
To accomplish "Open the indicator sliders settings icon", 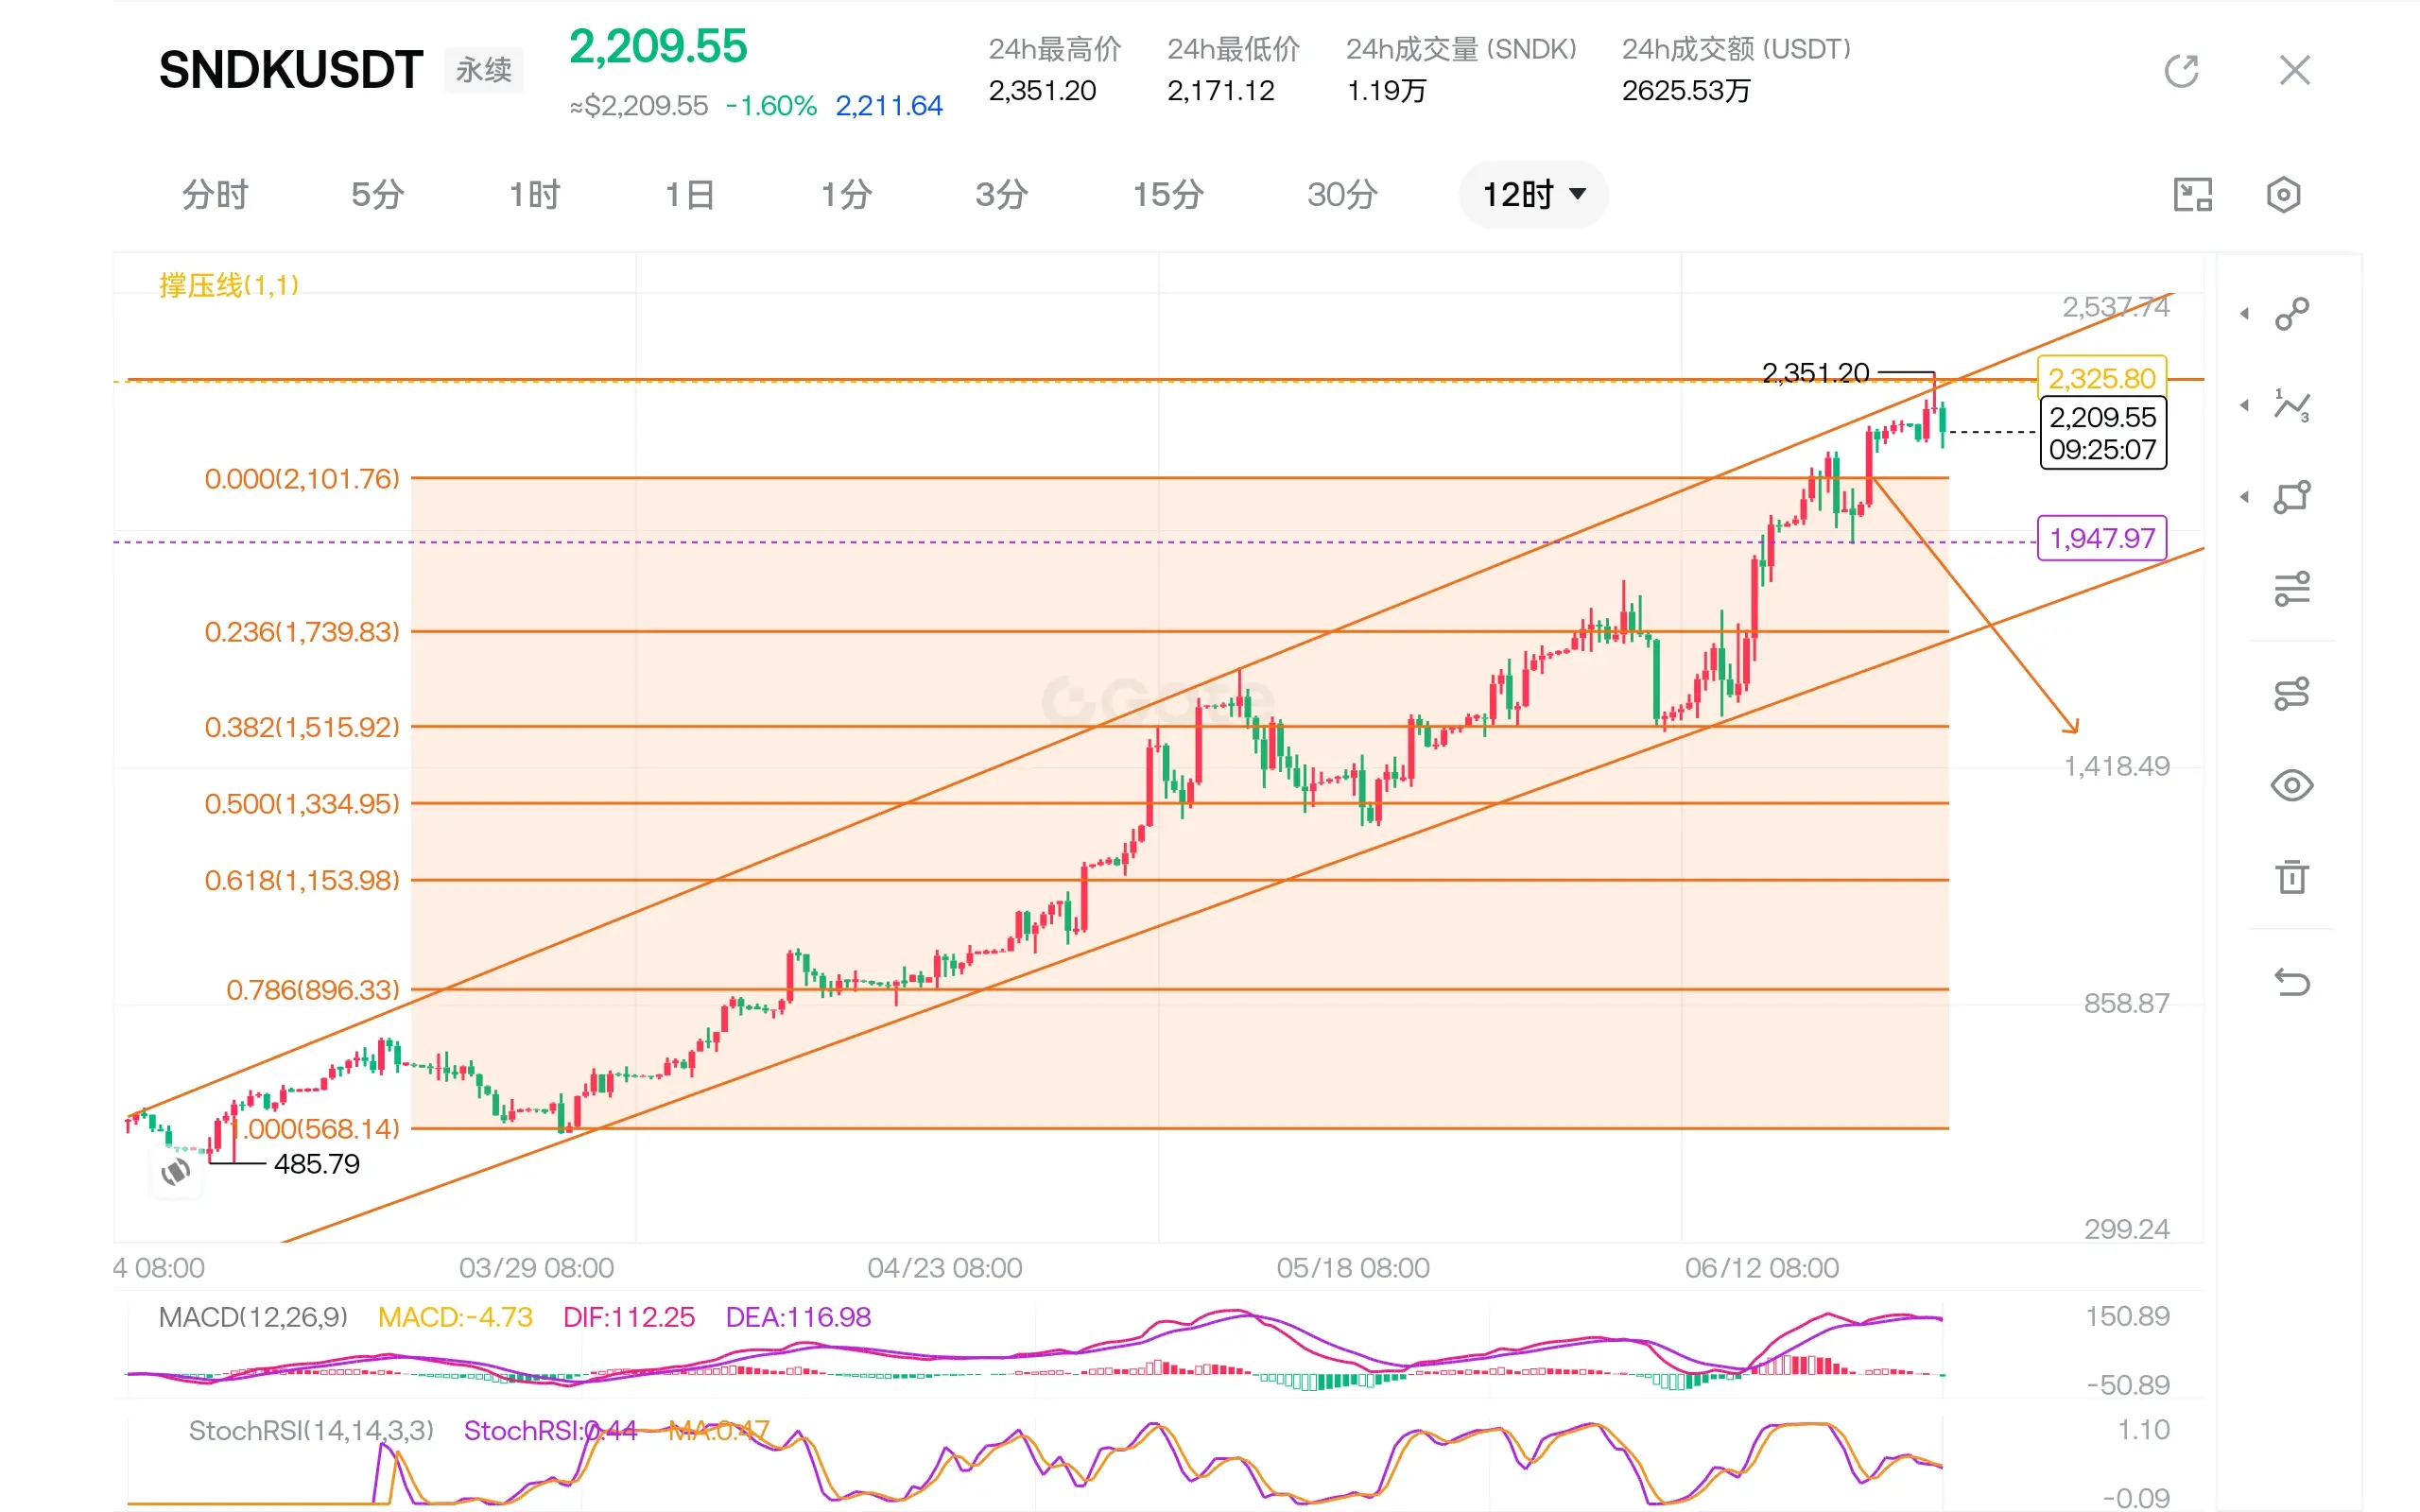I will pos(2291,588).
